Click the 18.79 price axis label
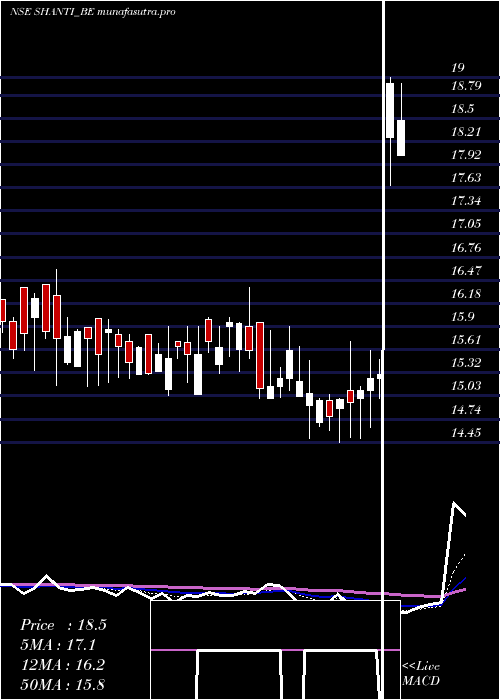This screenshot has width=500, height=700. pyautogui.click(x=466, y=86)
